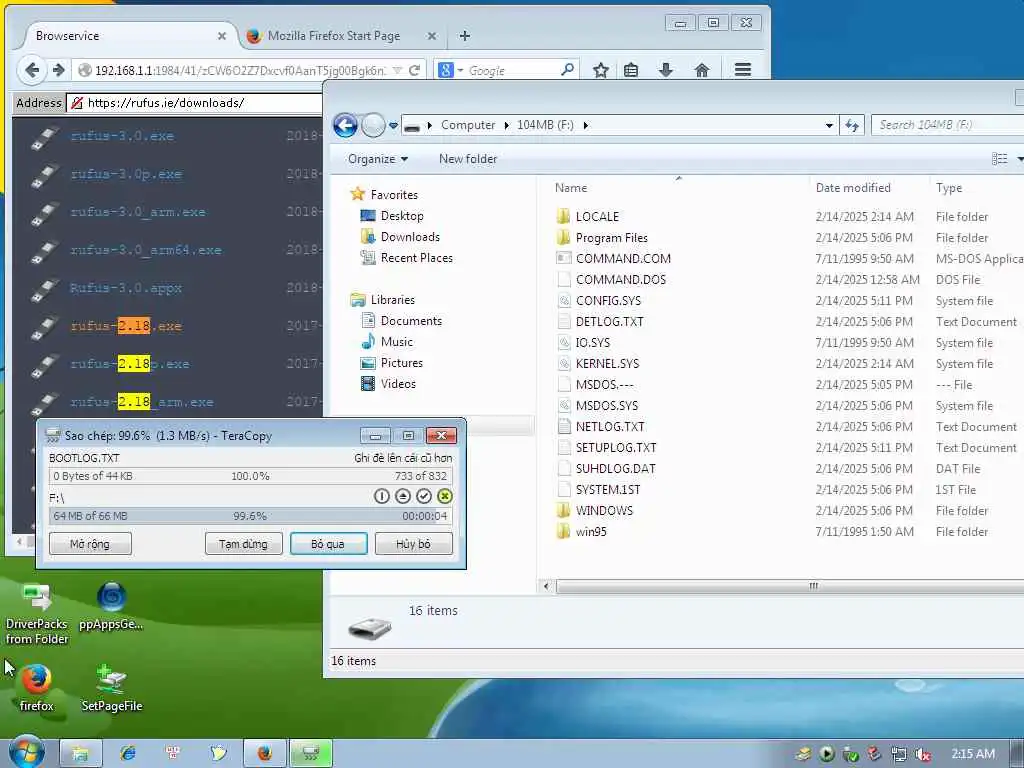This screenshot has height=768, width=1024.
Task: Switch to Mozilla Firefox Start Page tab
Action: coord(334,36)
